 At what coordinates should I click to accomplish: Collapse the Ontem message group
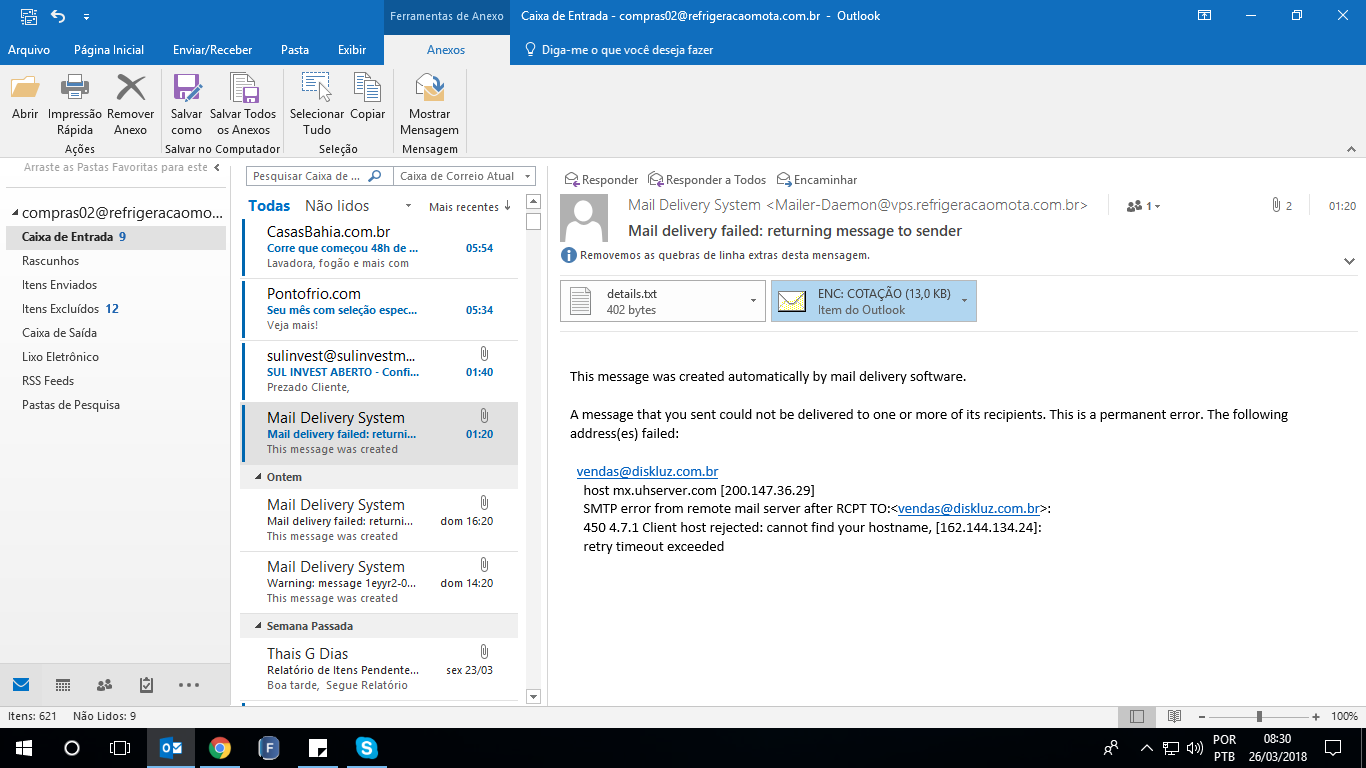click(258, 477)
